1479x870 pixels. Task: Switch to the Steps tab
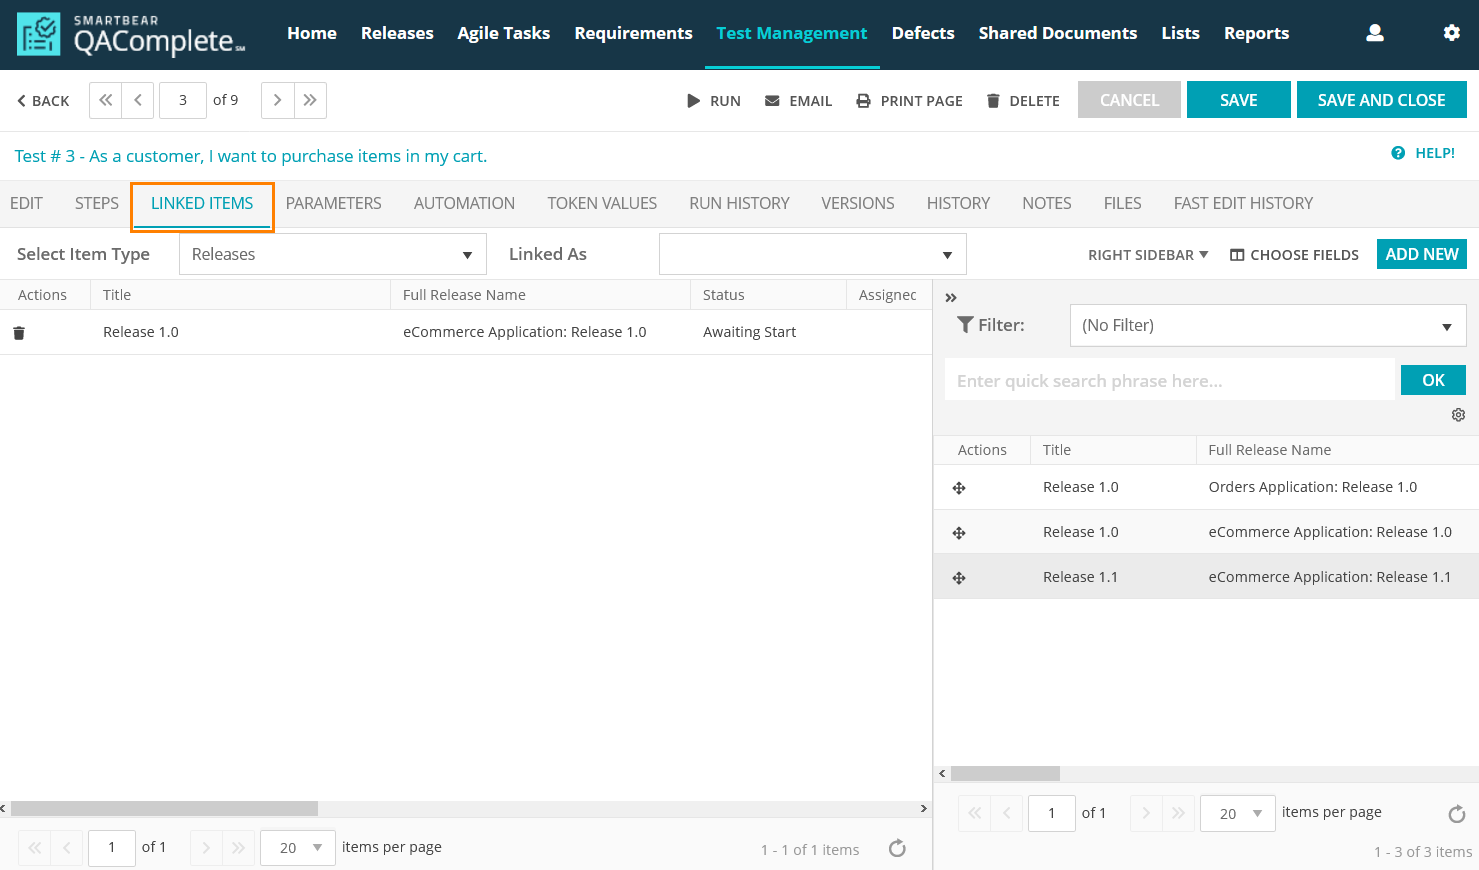click(97, 203)
